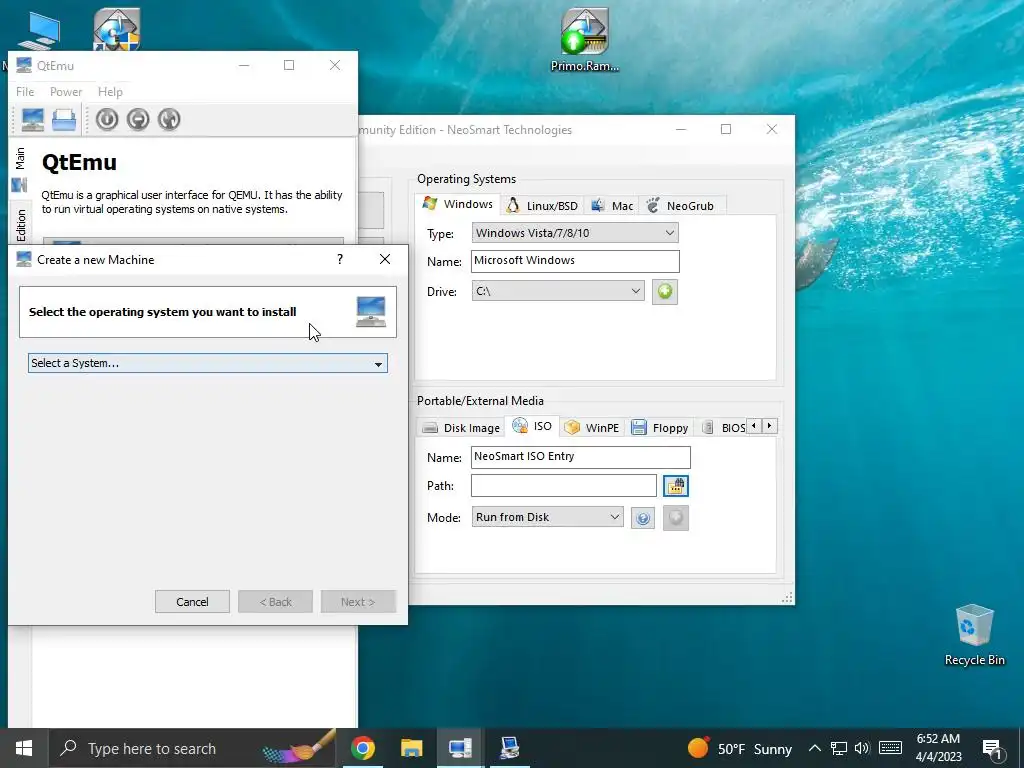This screenshot has width=1024, height=768.
Task: Click the taskbar search box
Action: click(x=193, y=748)
